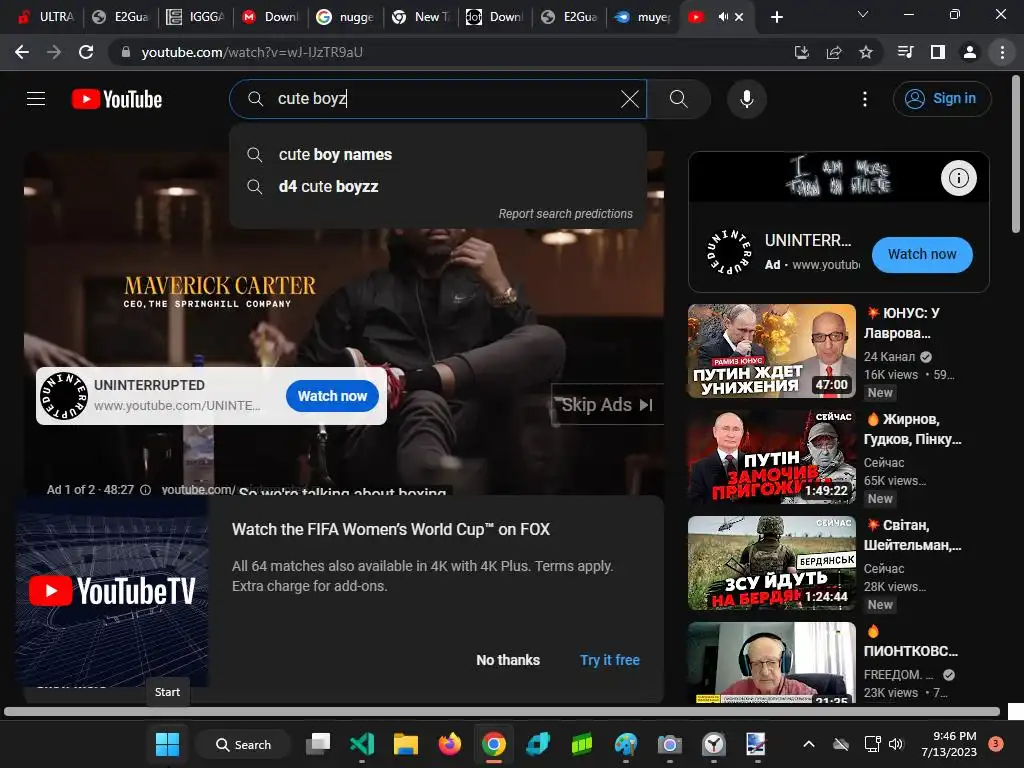Viewport: 1024px width, 768px height.
Task: Click the page vertical scrollbar
Action: [x=1016, y=155]
